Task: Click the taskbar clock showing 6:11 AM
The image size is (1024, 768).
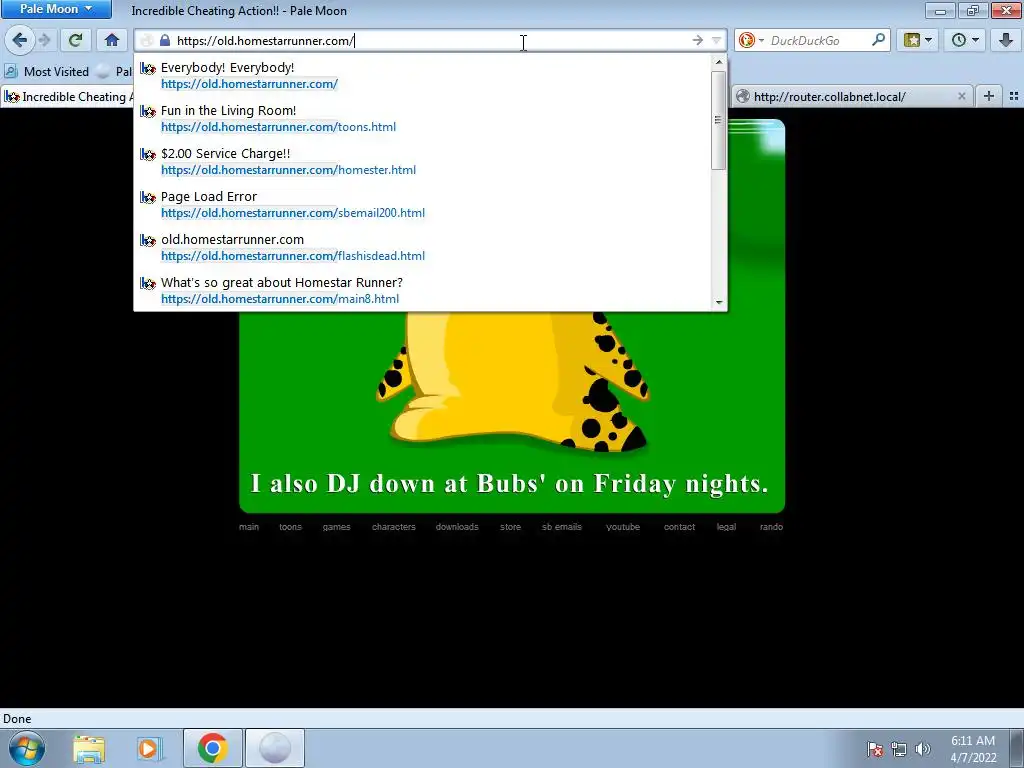Action: pos(973,749)
